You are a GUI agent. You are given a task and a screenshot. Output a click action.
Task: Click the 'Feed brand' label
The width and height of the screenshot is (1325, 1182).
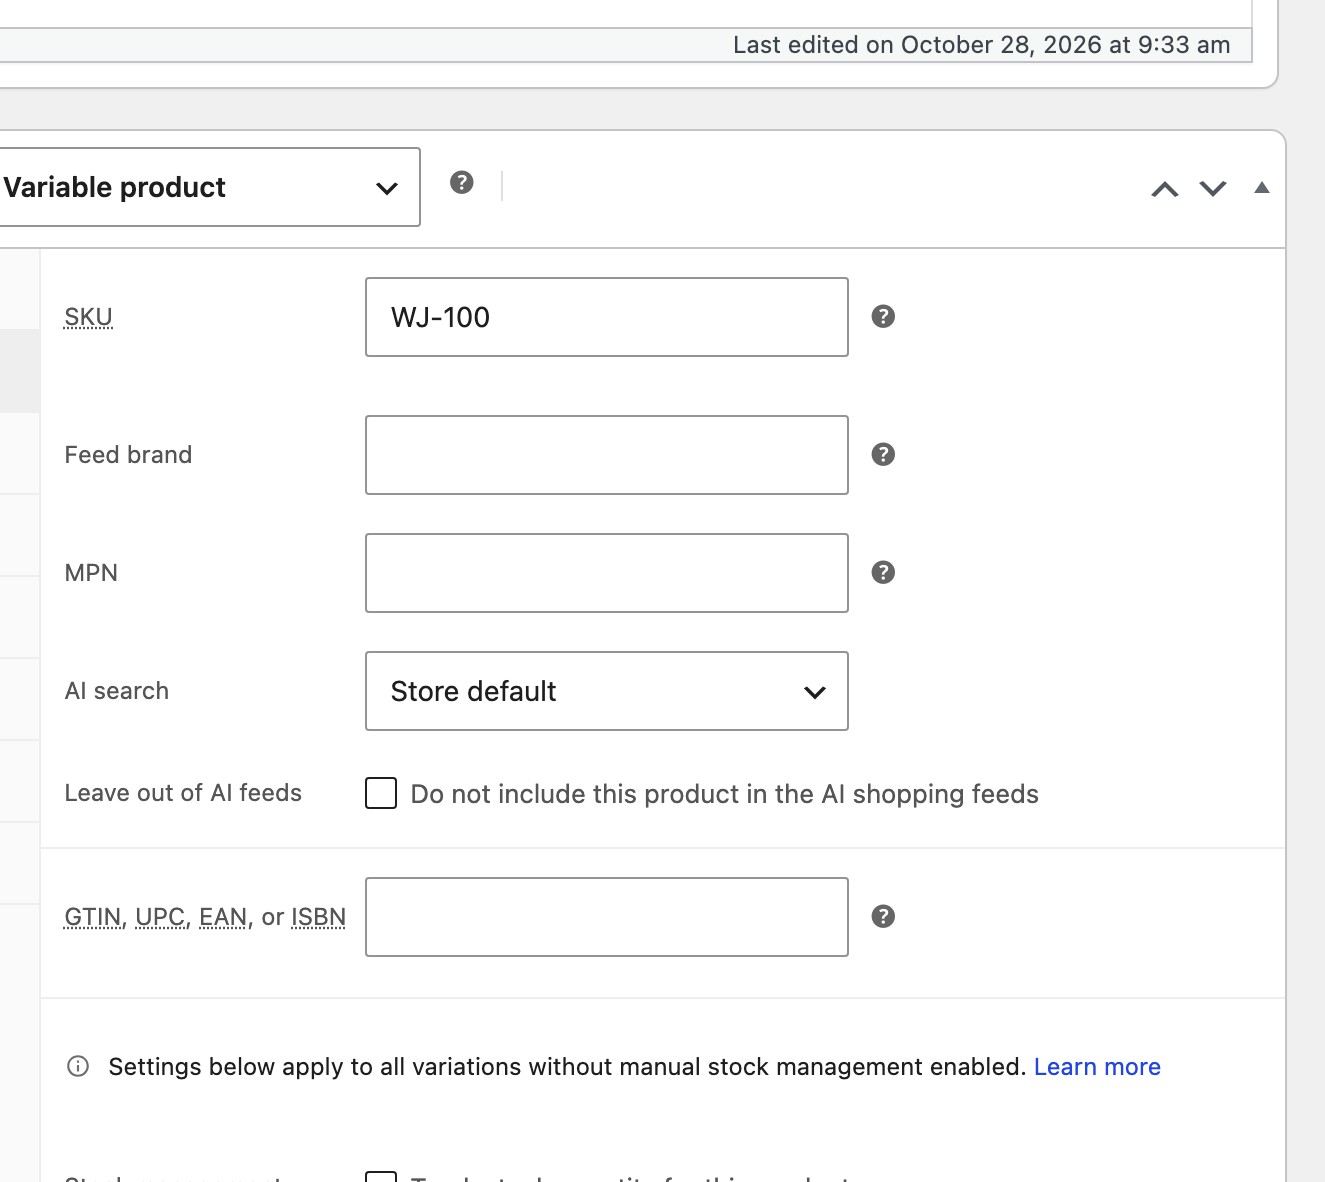(128, 455)
